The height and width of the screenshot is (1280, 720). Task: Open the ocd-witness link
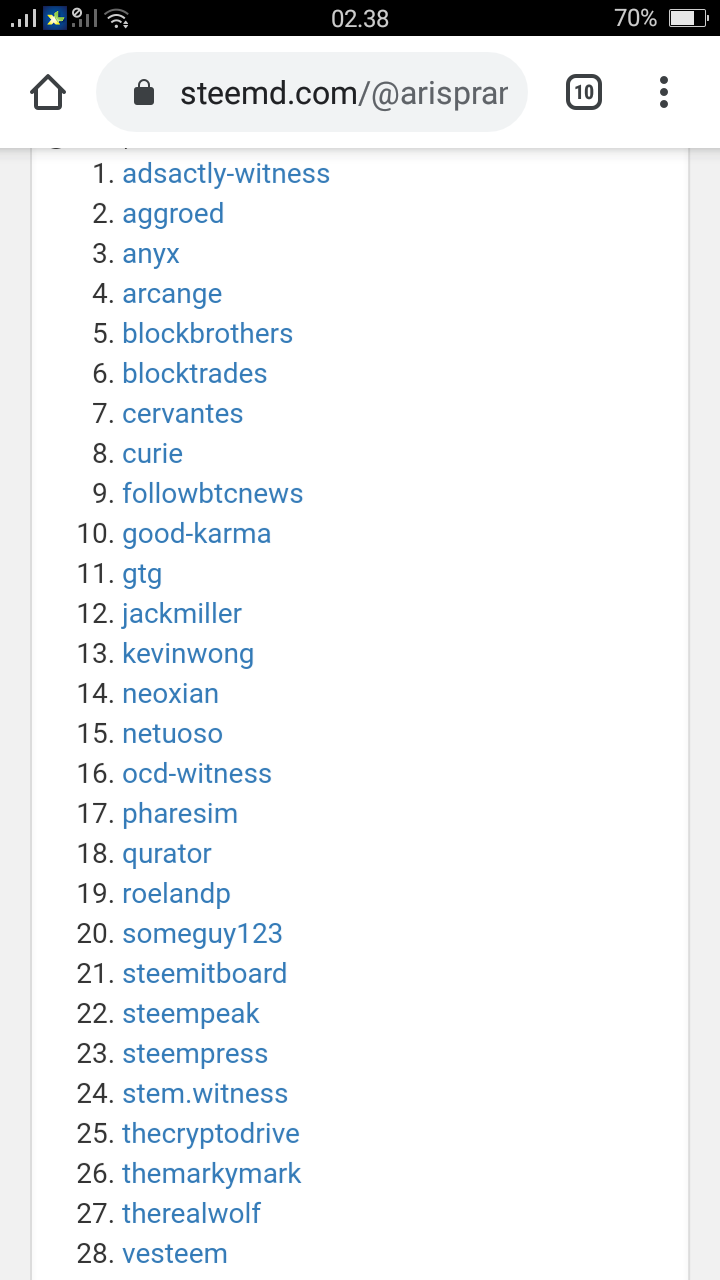(196, 773)
